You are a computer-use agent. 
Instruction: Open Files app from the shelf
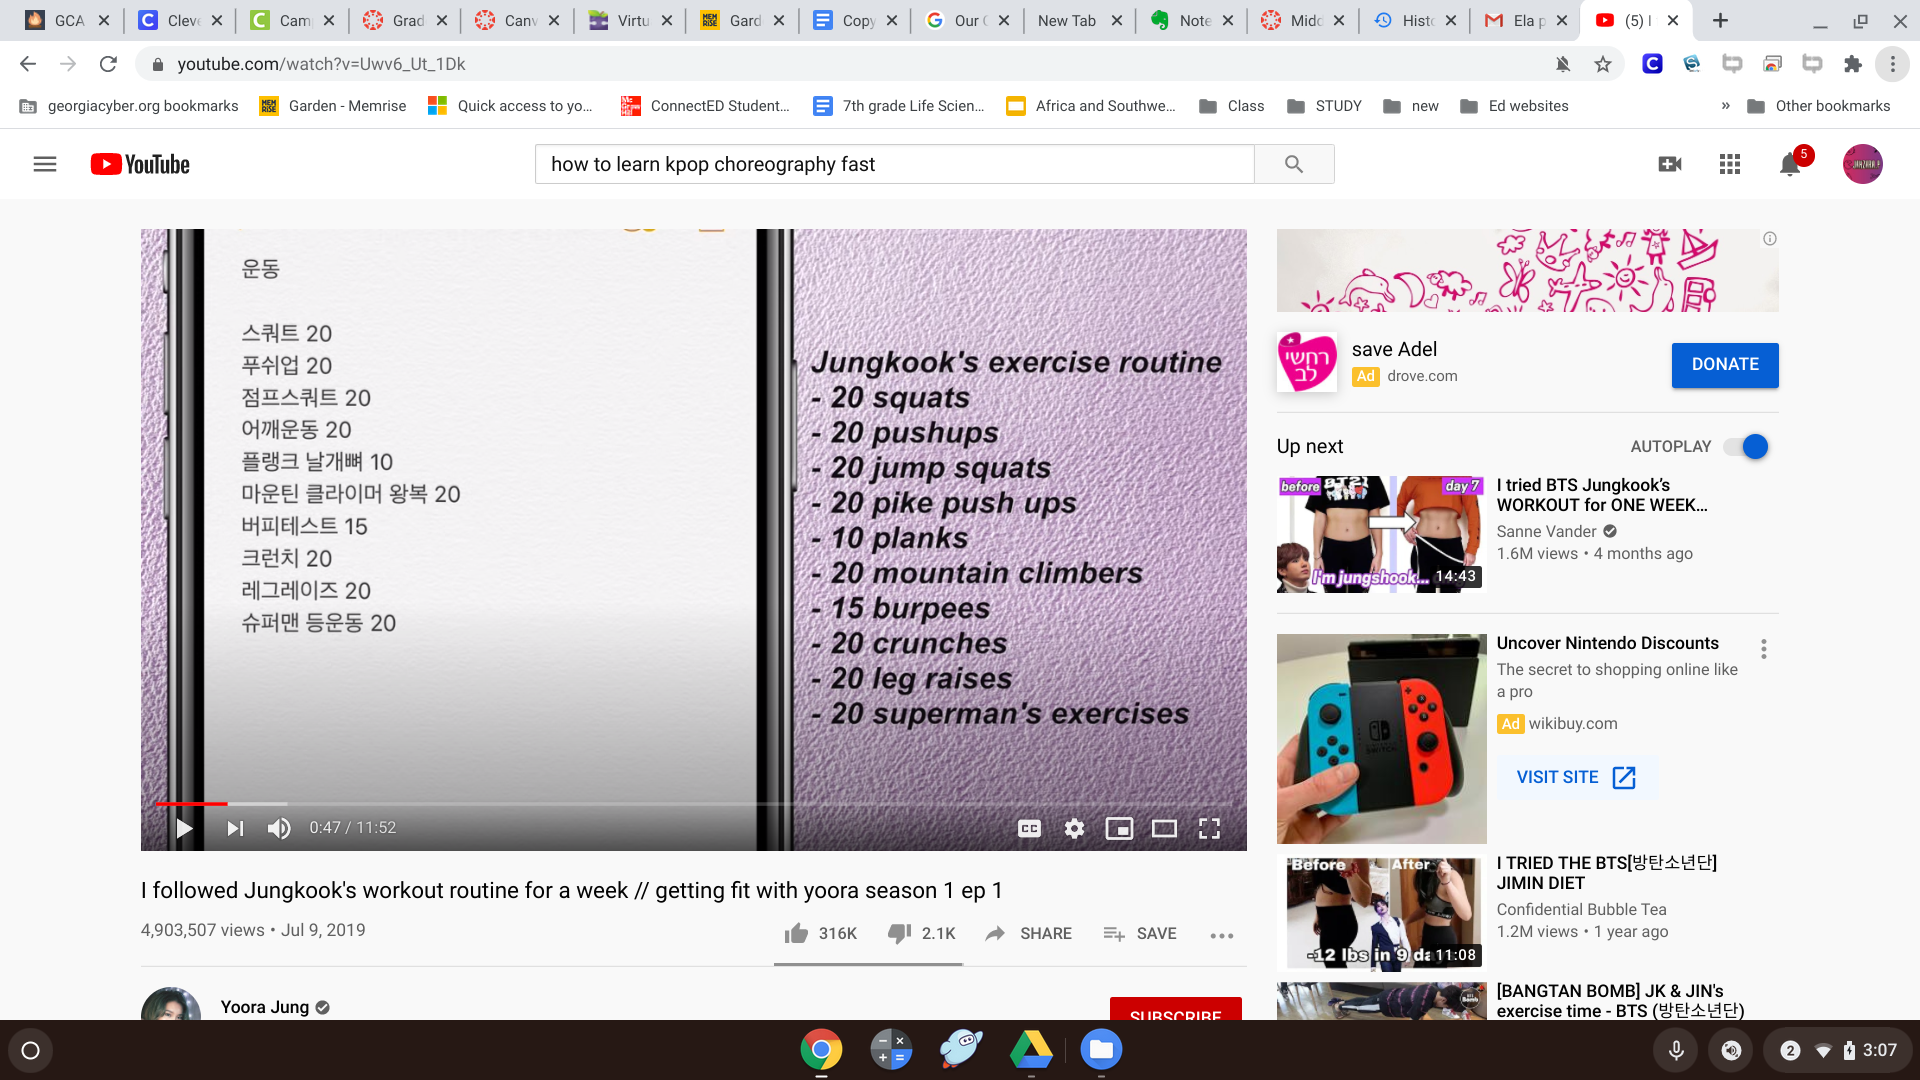pos(1101,1050)
